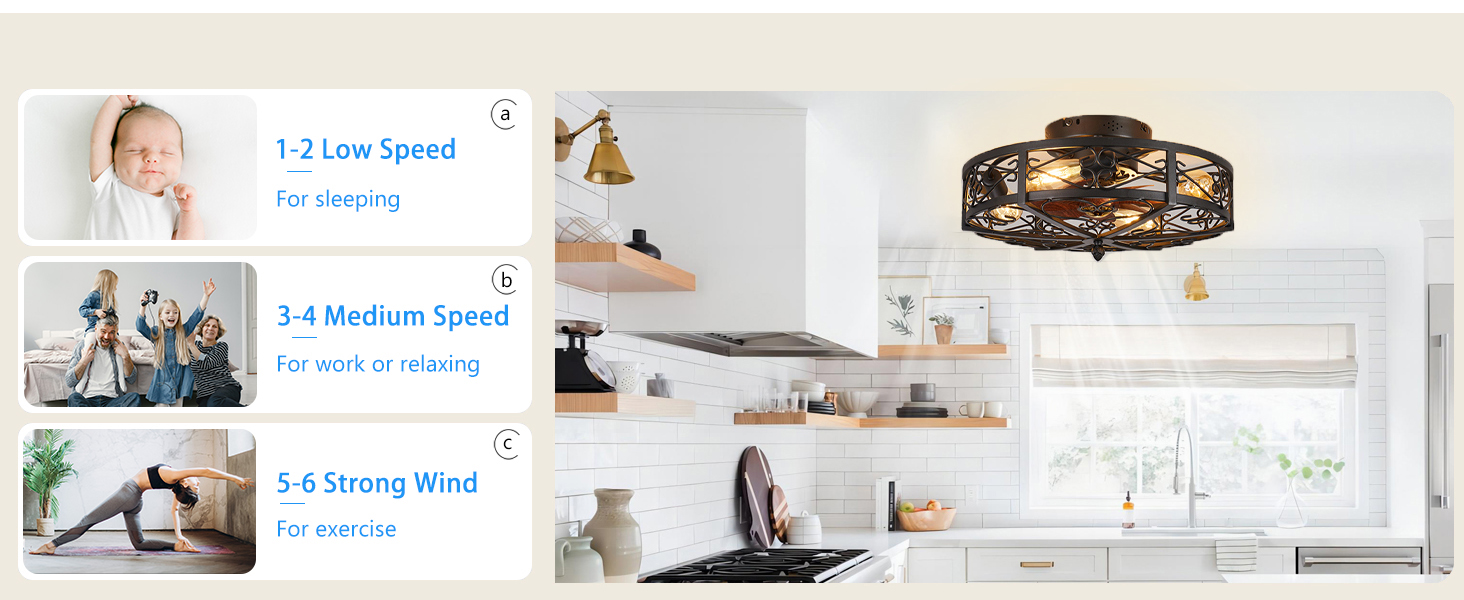1464x600 pixels.
Task: Click the circled letter c badge
Action: click(x=508, y=443)
